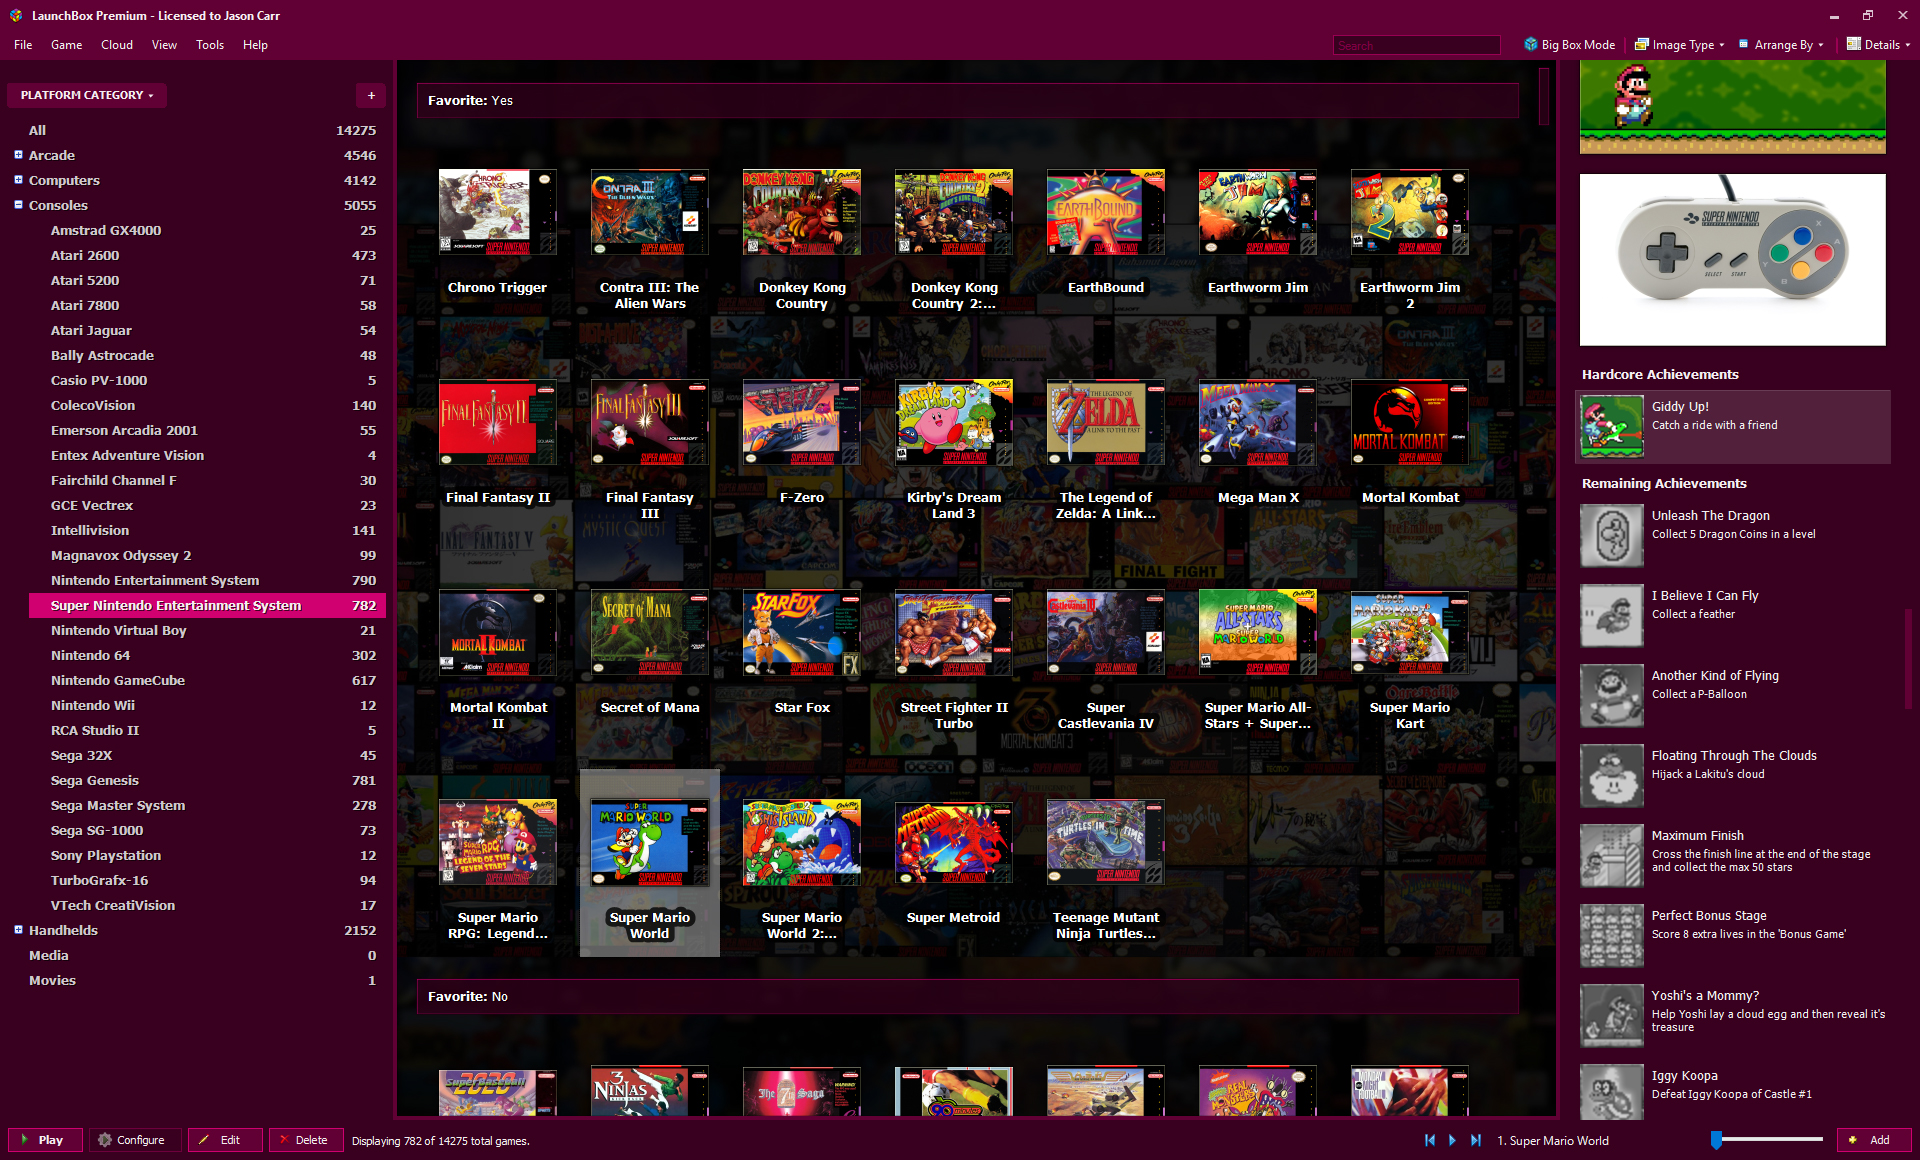Open the Details dropdown
1920x1160 pixels.
[1878, 44]
